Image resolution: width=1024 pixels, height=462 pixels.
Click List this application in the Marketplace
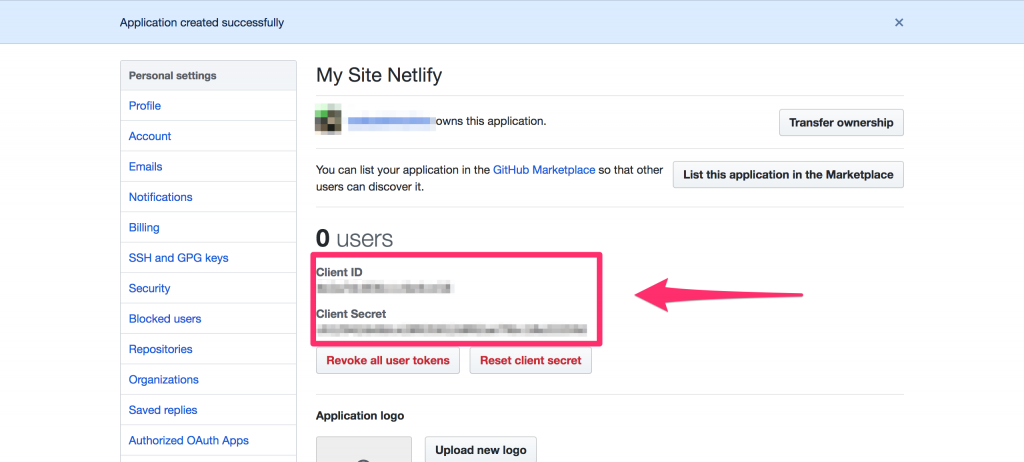coord(788,174)
